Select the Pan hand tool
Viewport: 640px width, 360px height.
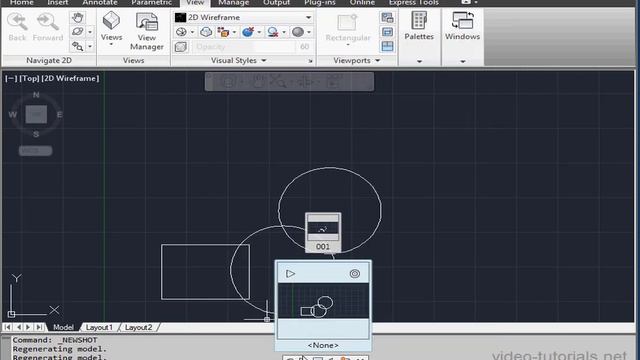(x=77, y=18)
